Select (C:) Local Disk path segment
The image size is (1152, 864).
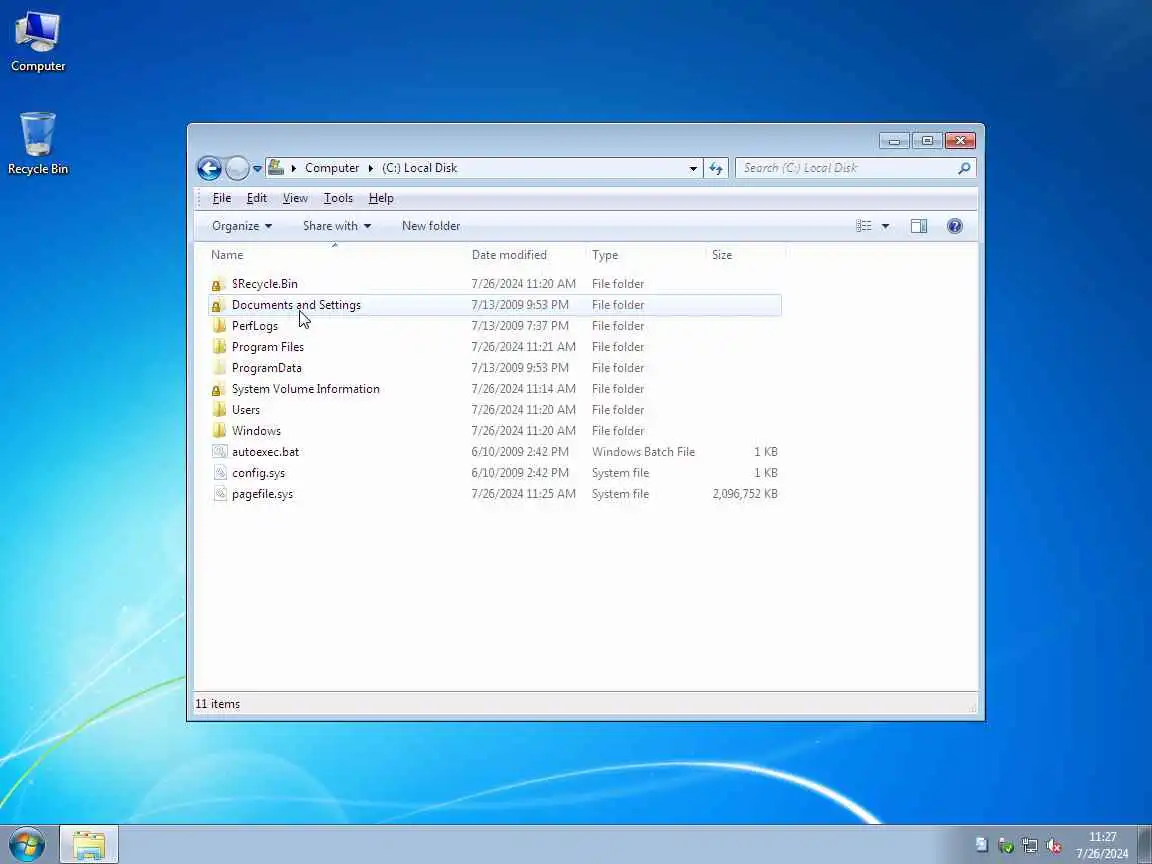(x=420, y=168)
